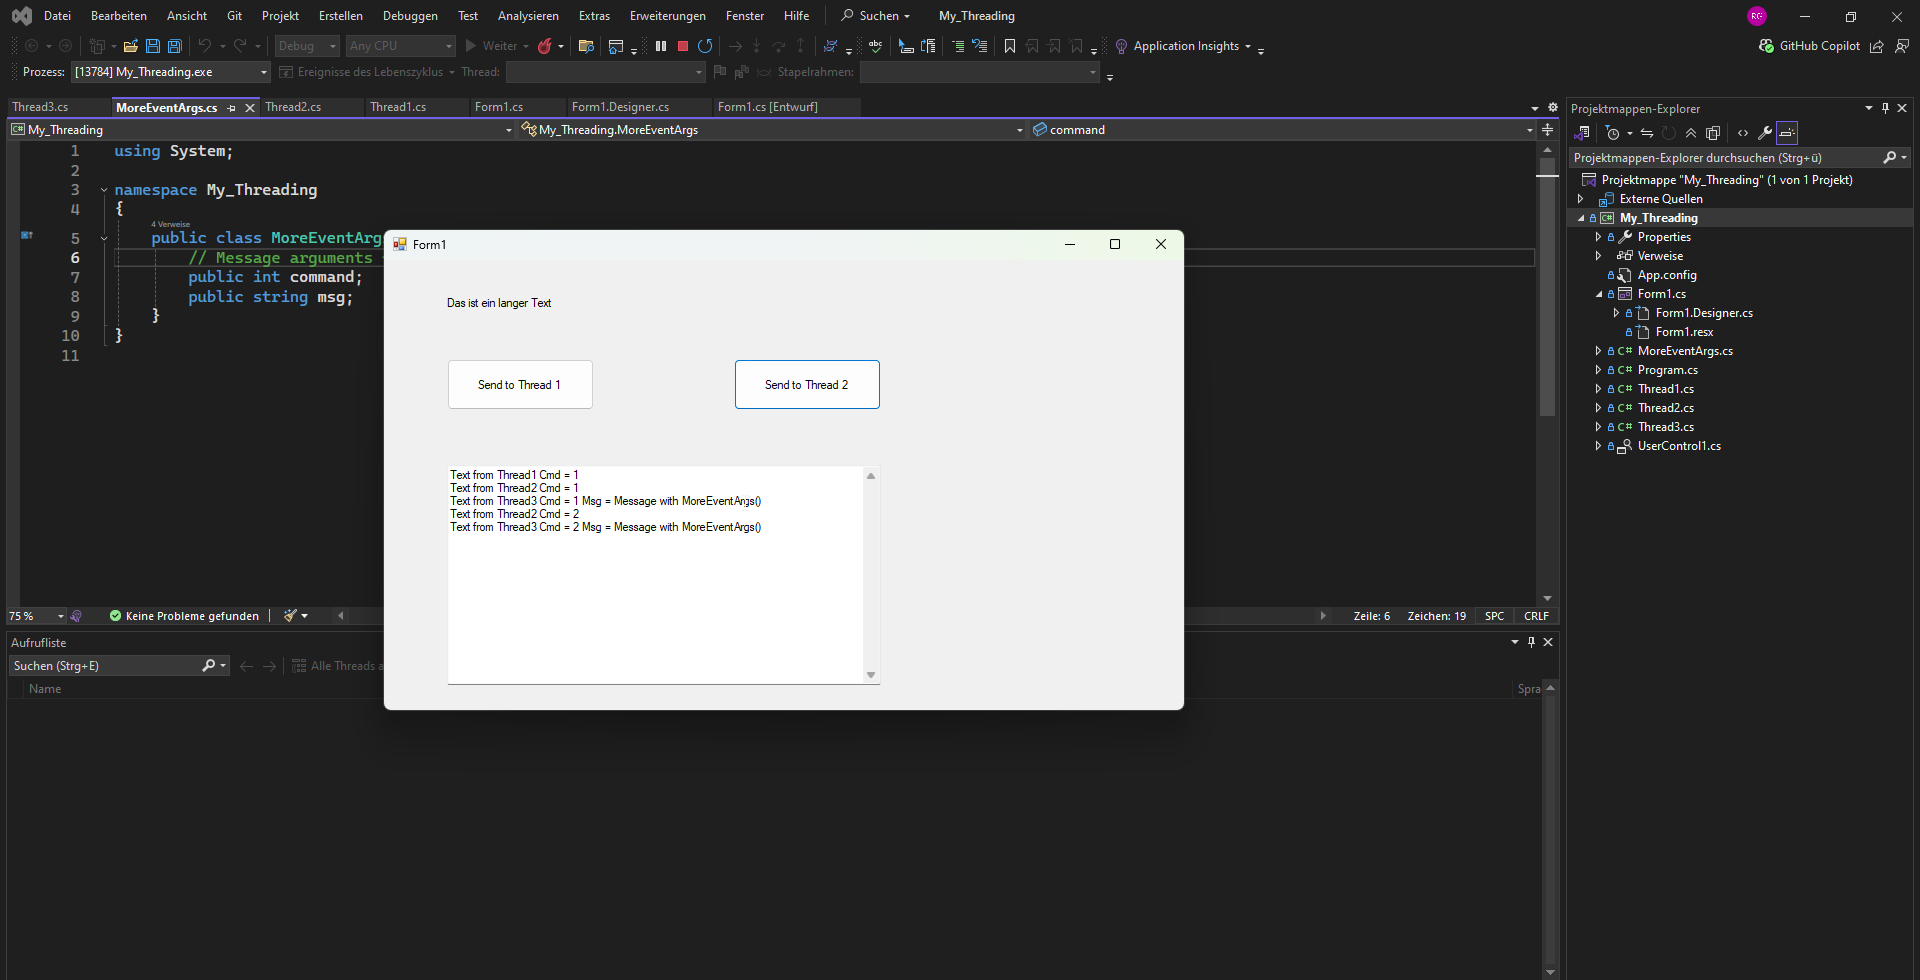Open the 75 % zoom level dropdown
This screenshot has height=980, width=1920.
(x=61, y=616)
